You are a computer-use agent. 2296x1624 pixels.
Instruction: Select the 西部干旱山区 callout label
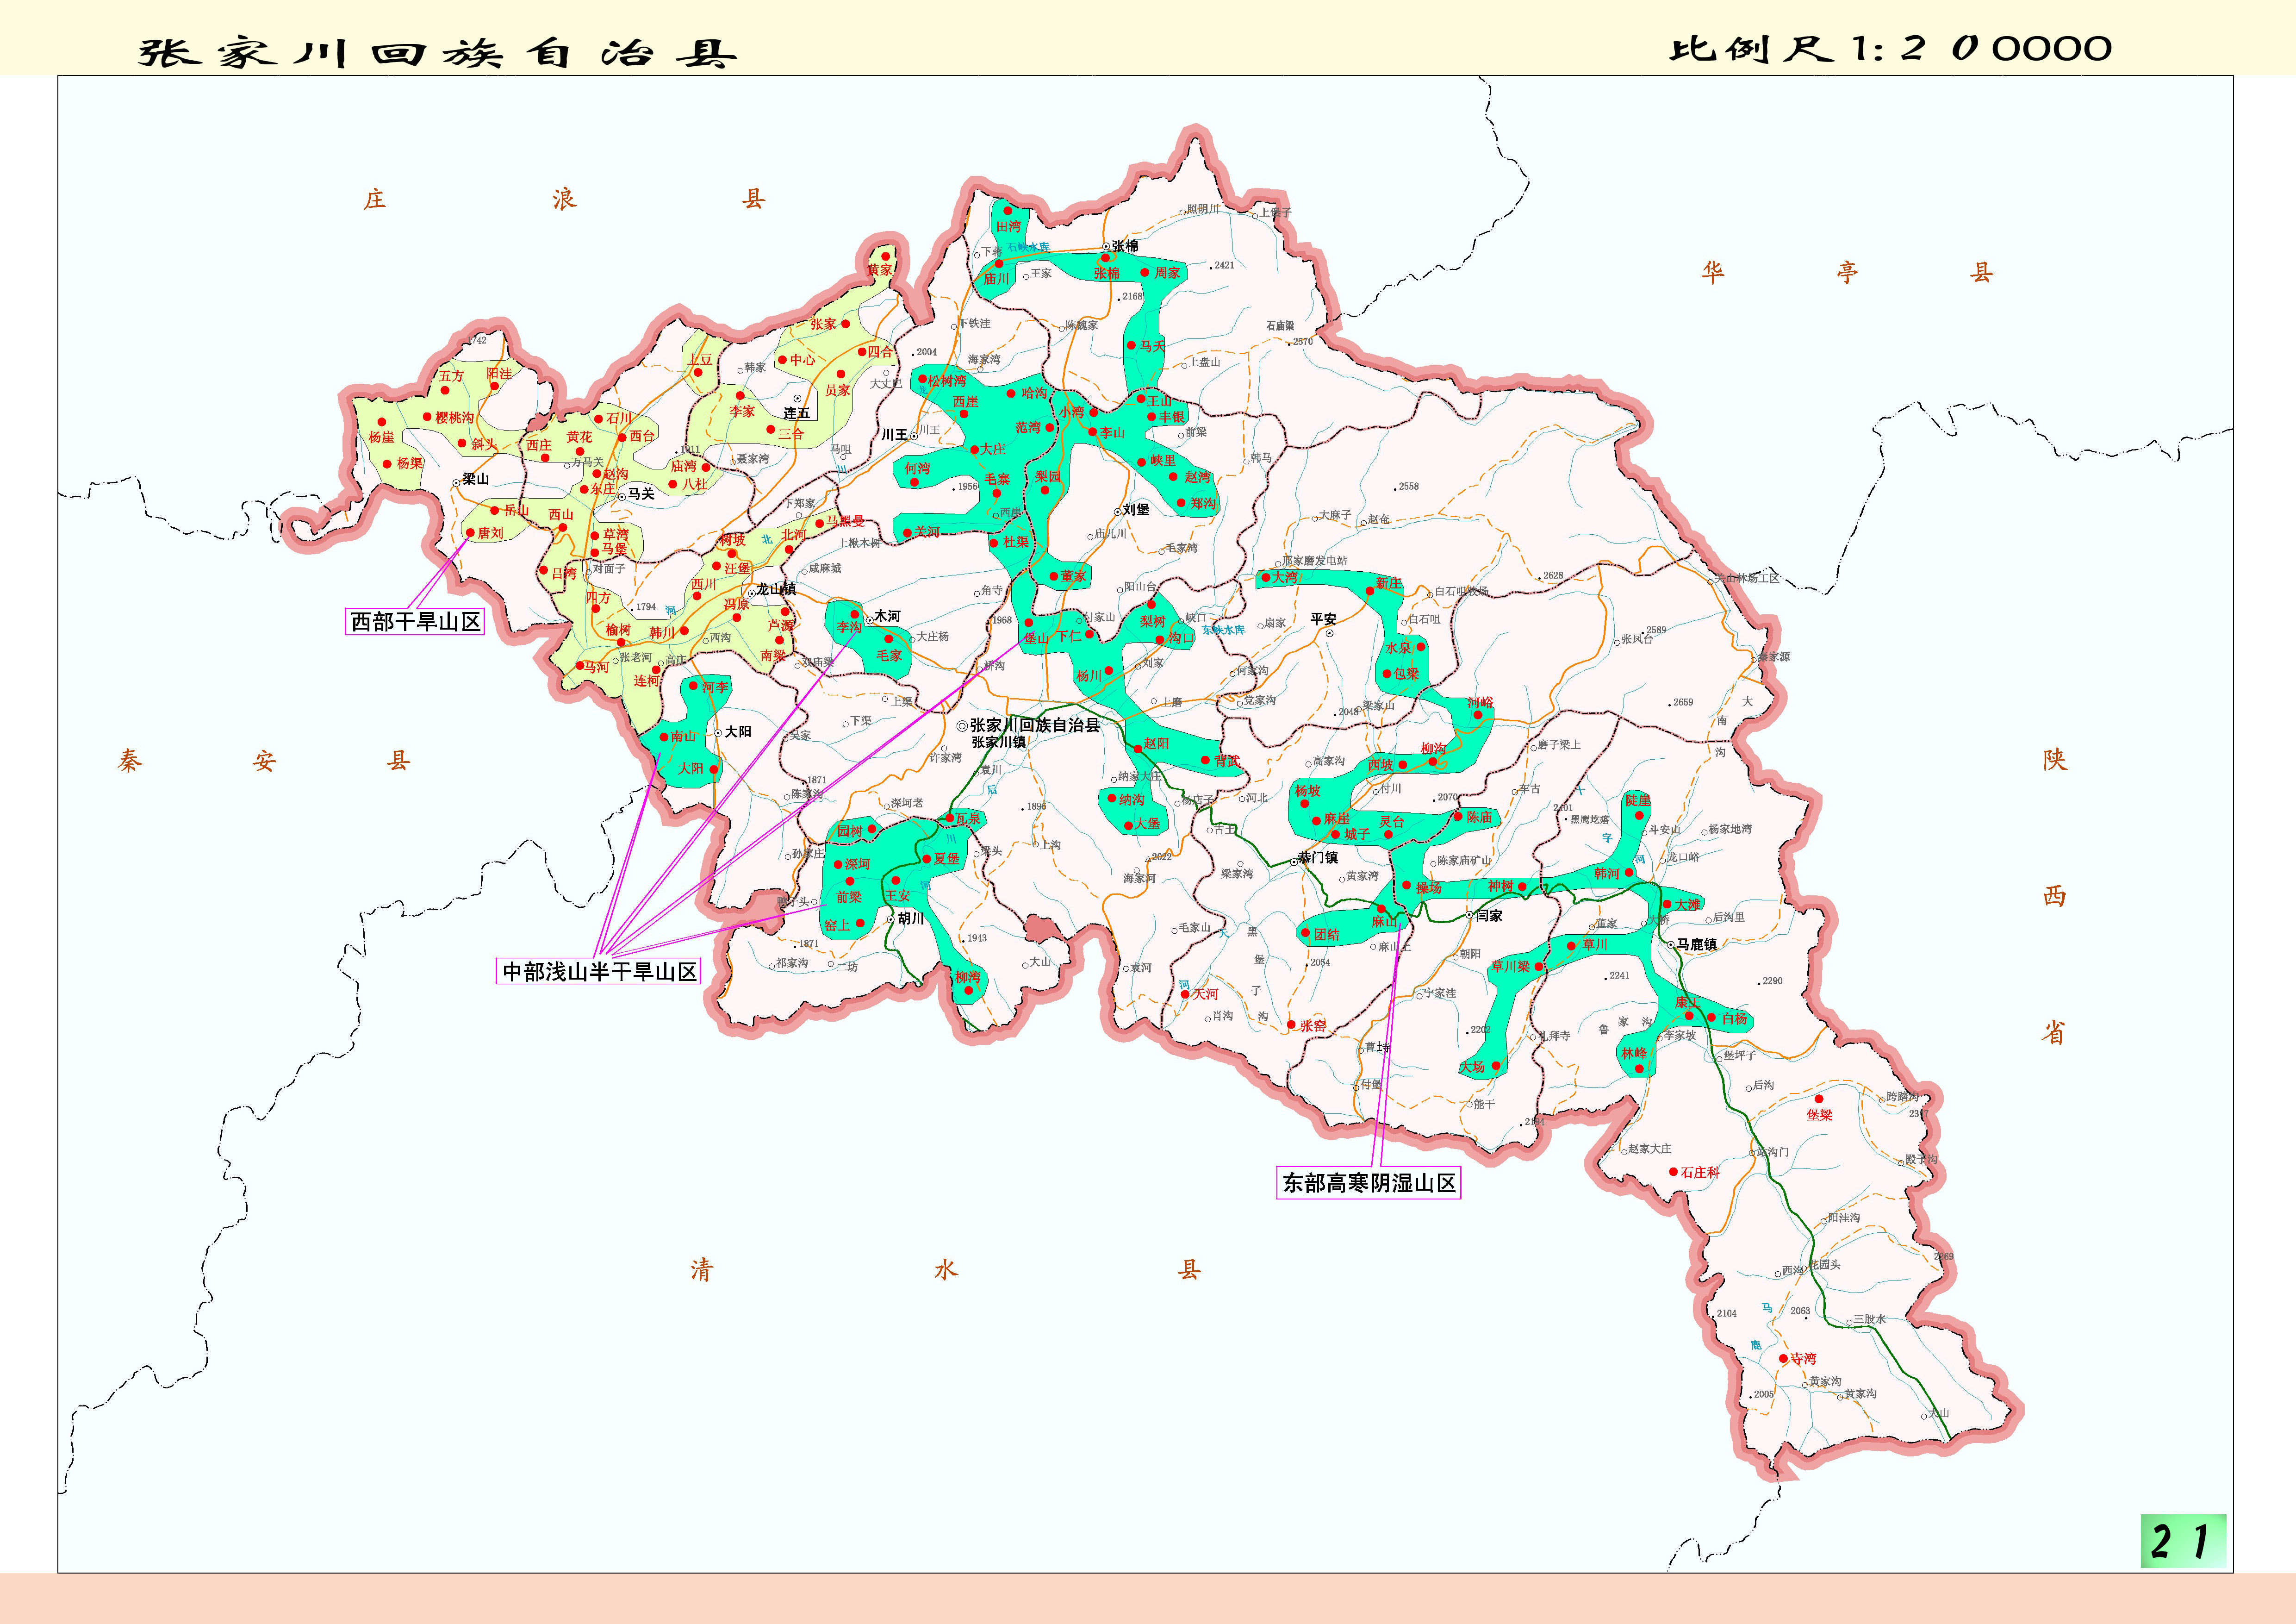(x=415, y=622)
